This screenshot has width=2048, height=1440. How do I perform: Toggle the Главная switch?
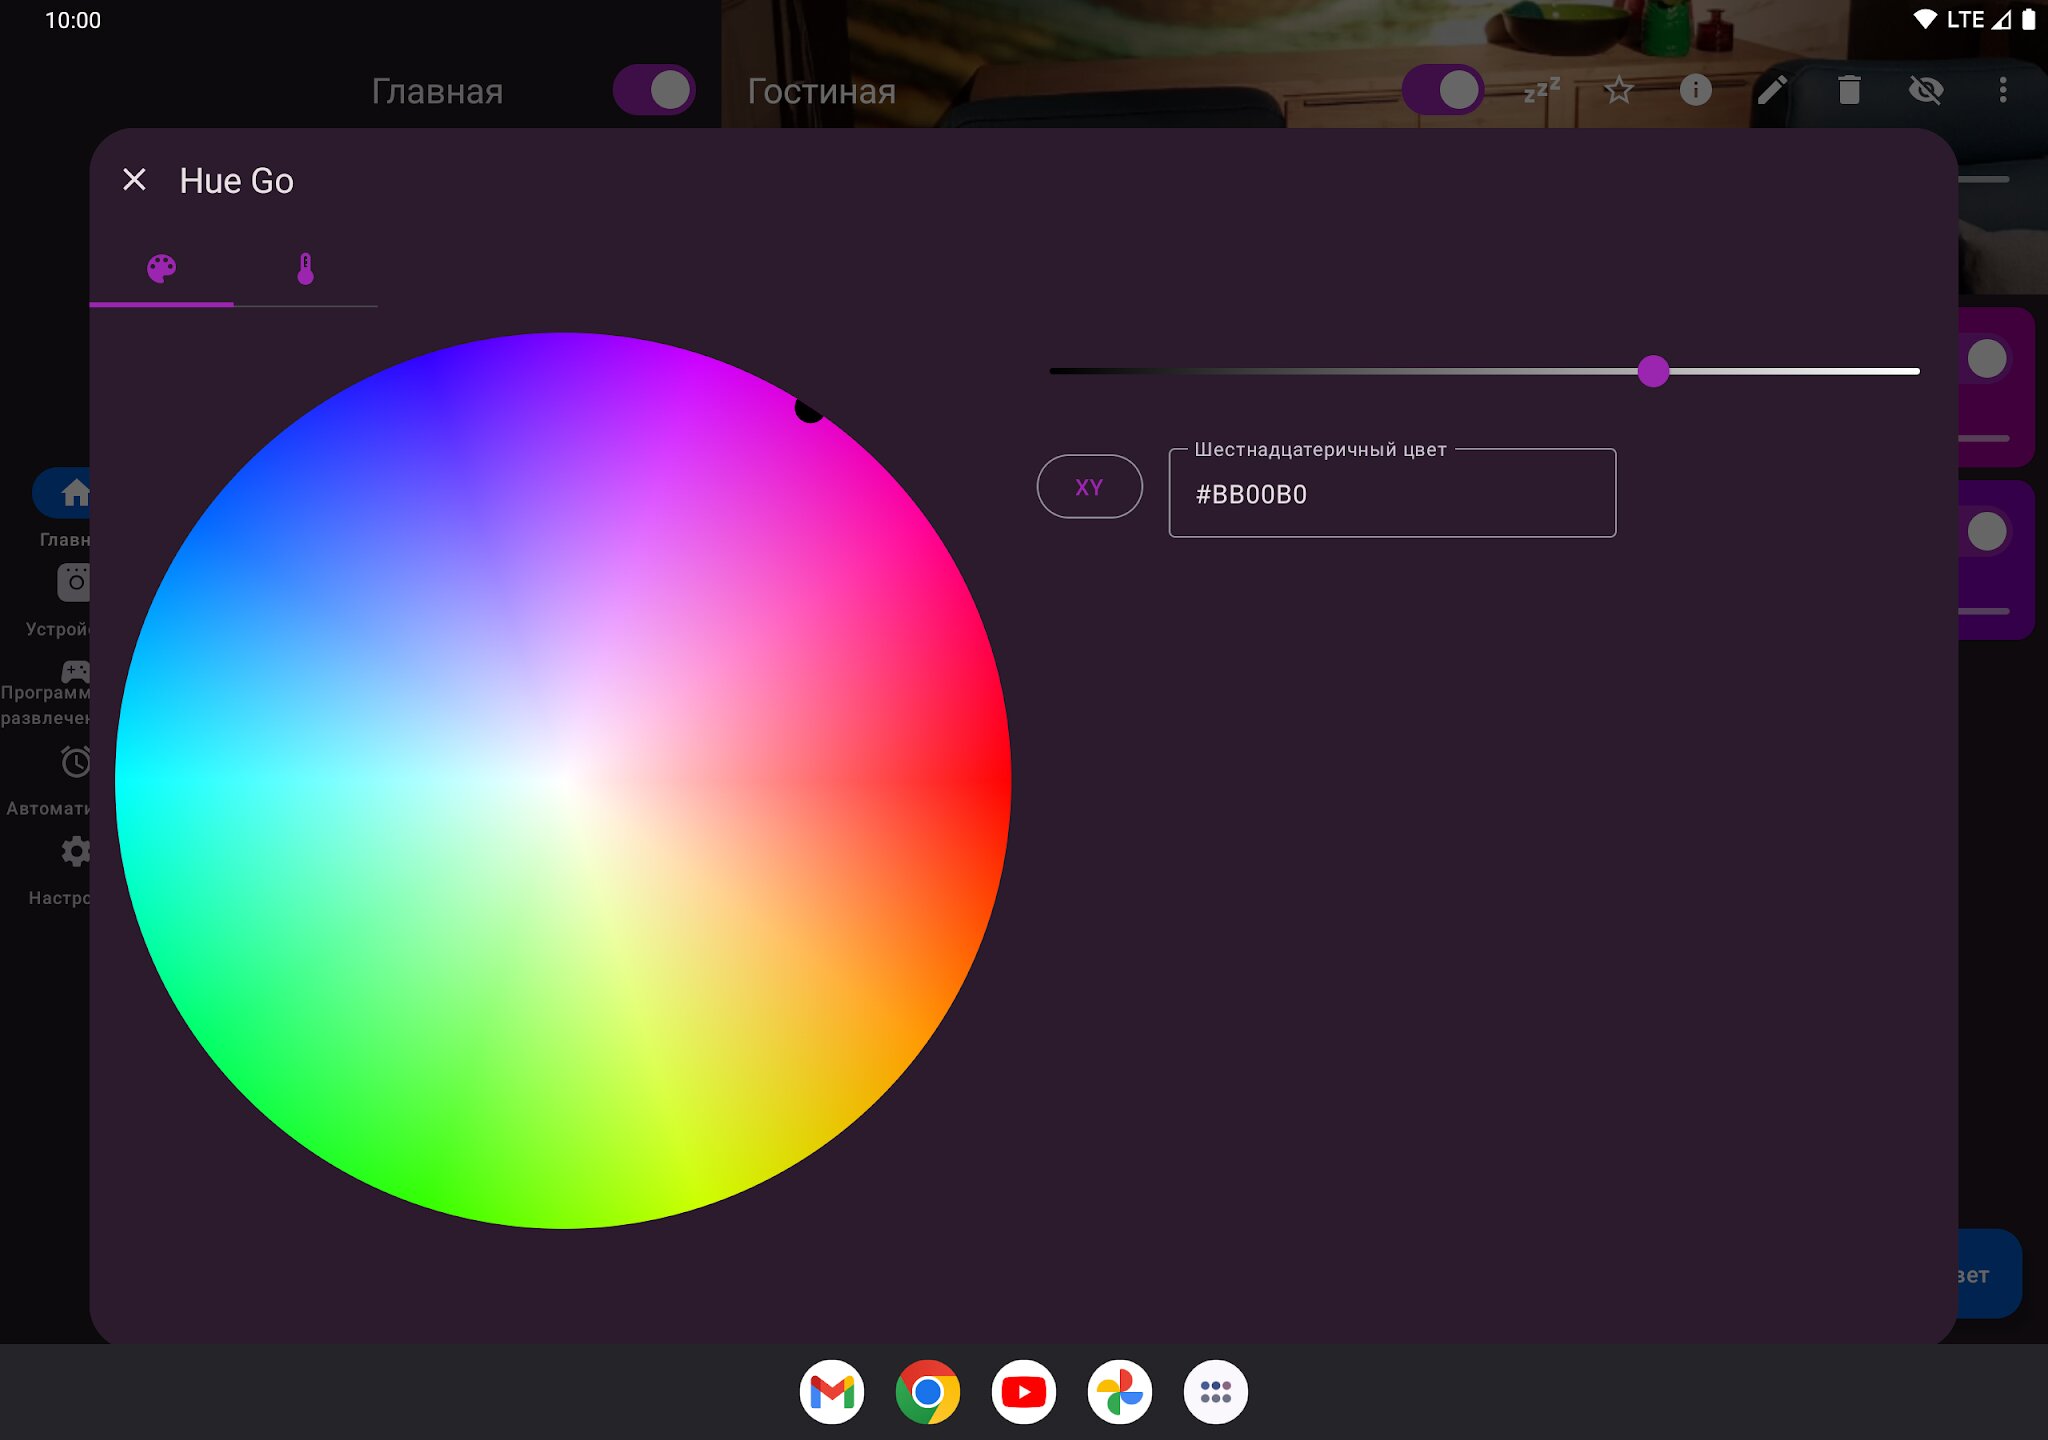pyautogui.click(x=654, y=90)
